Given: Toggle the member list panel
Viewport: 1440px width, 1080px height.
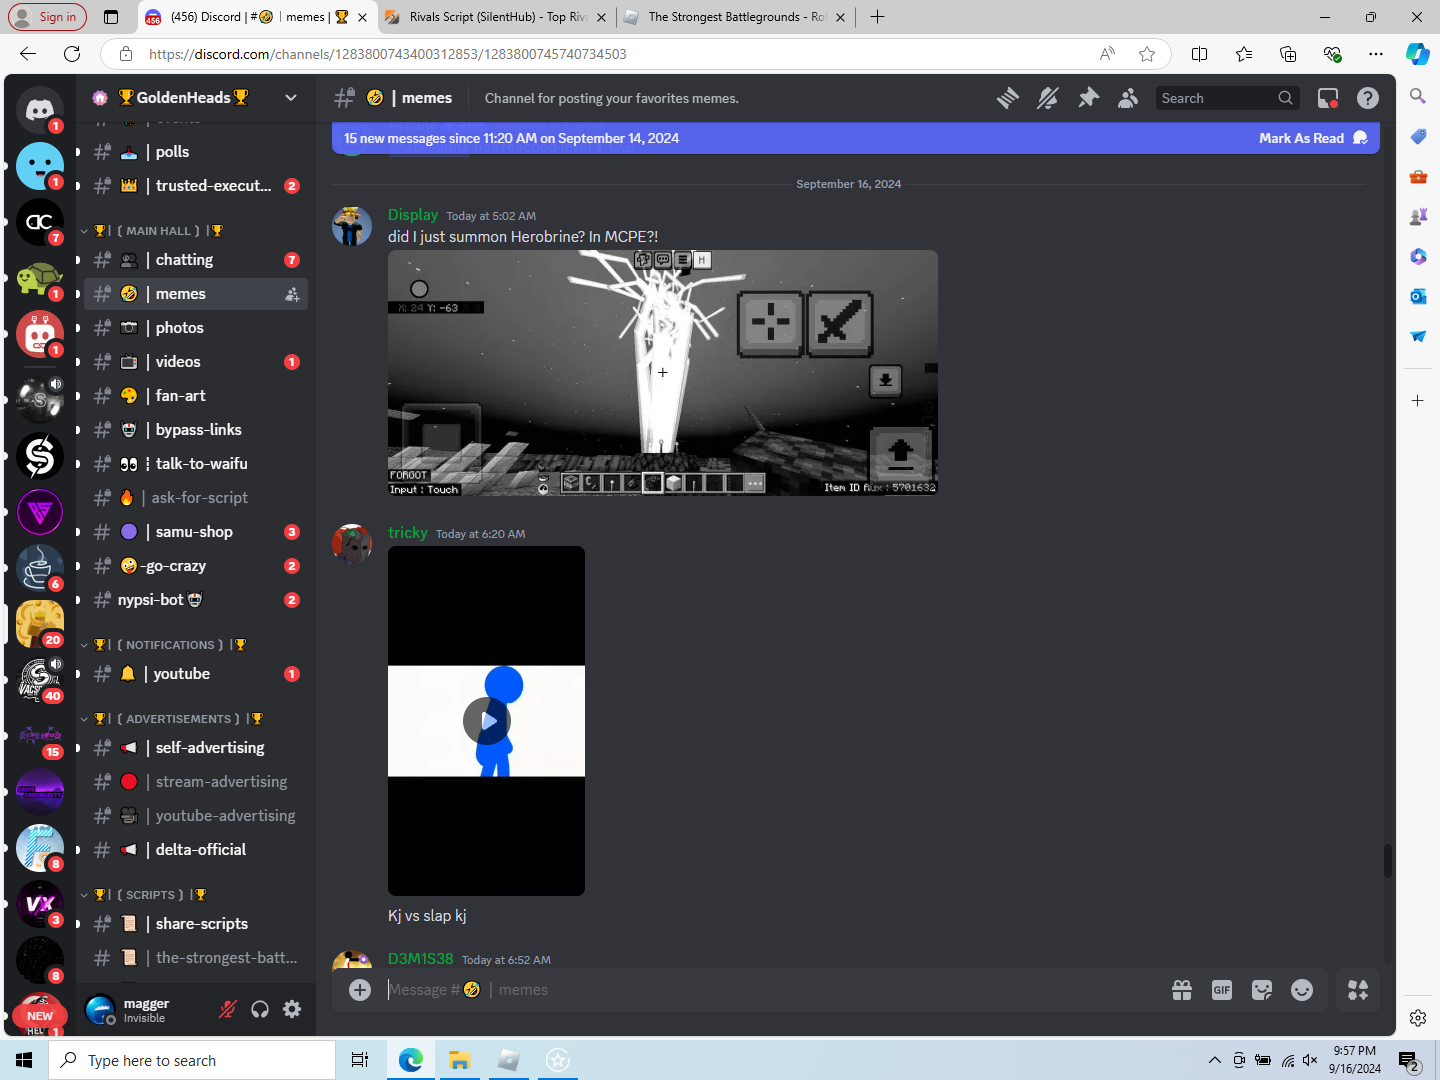Looking at the screenshot, I should 1128,98.
